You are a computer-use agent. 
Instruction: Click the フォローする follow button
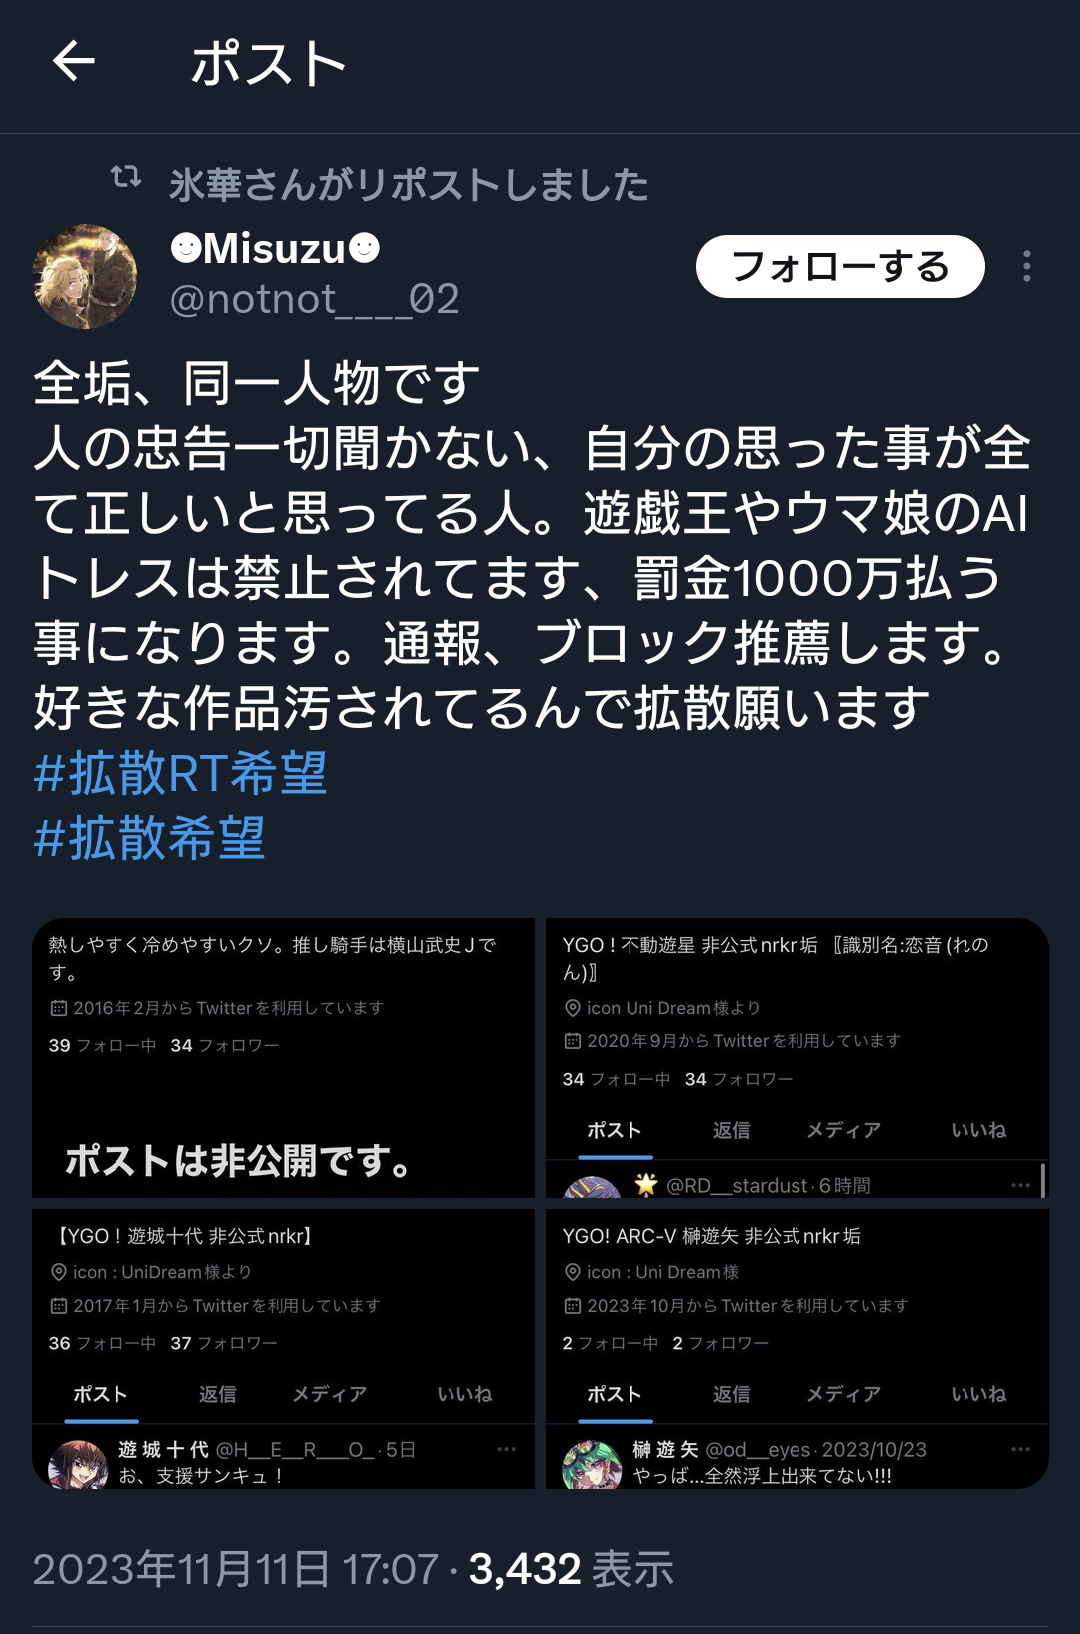840,266
